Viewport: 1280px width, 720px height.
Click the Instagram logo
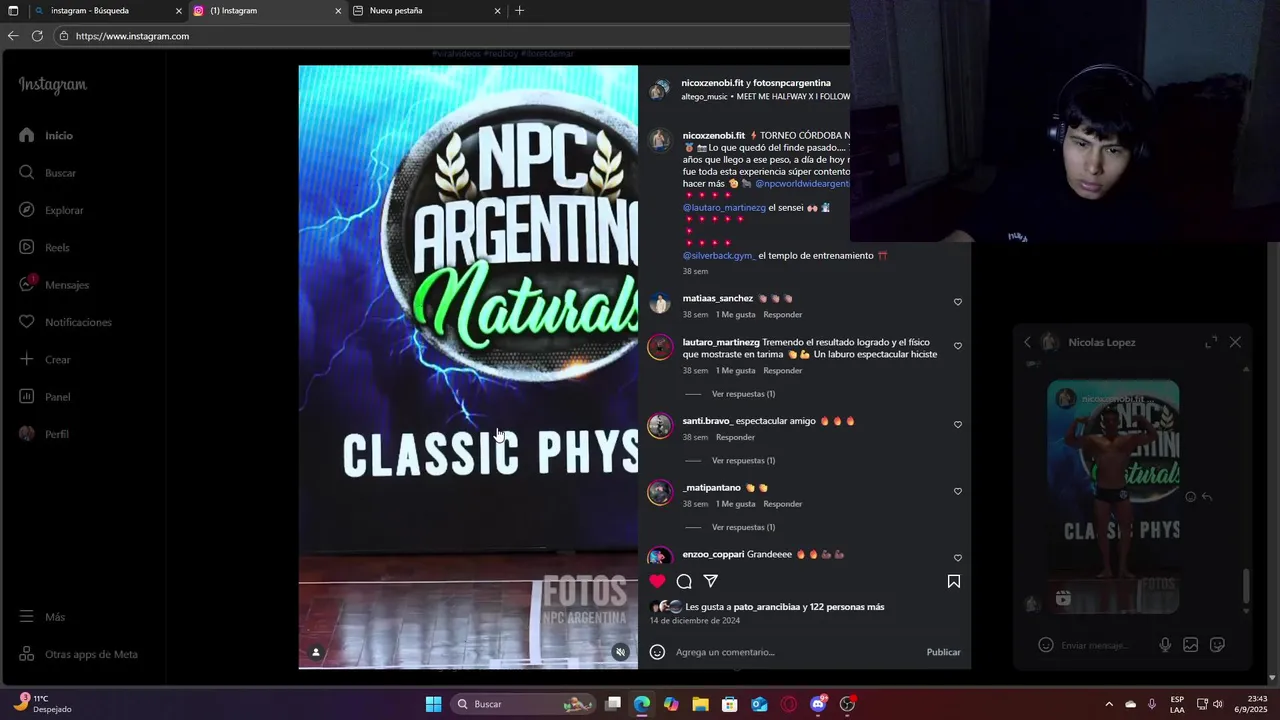[53, 85]
